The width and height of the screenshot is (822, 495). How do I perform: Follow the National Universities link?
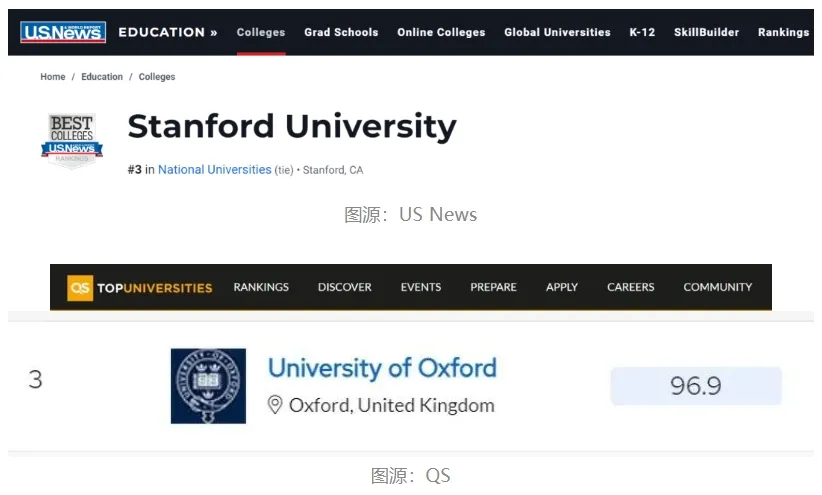[x=214, y=170]
